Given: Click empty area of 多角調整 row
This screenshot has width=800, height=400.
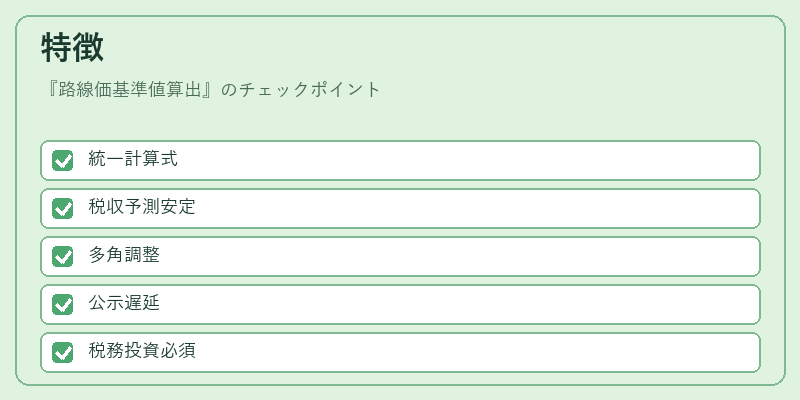Looking at the screenshot, I should (459, 257).
